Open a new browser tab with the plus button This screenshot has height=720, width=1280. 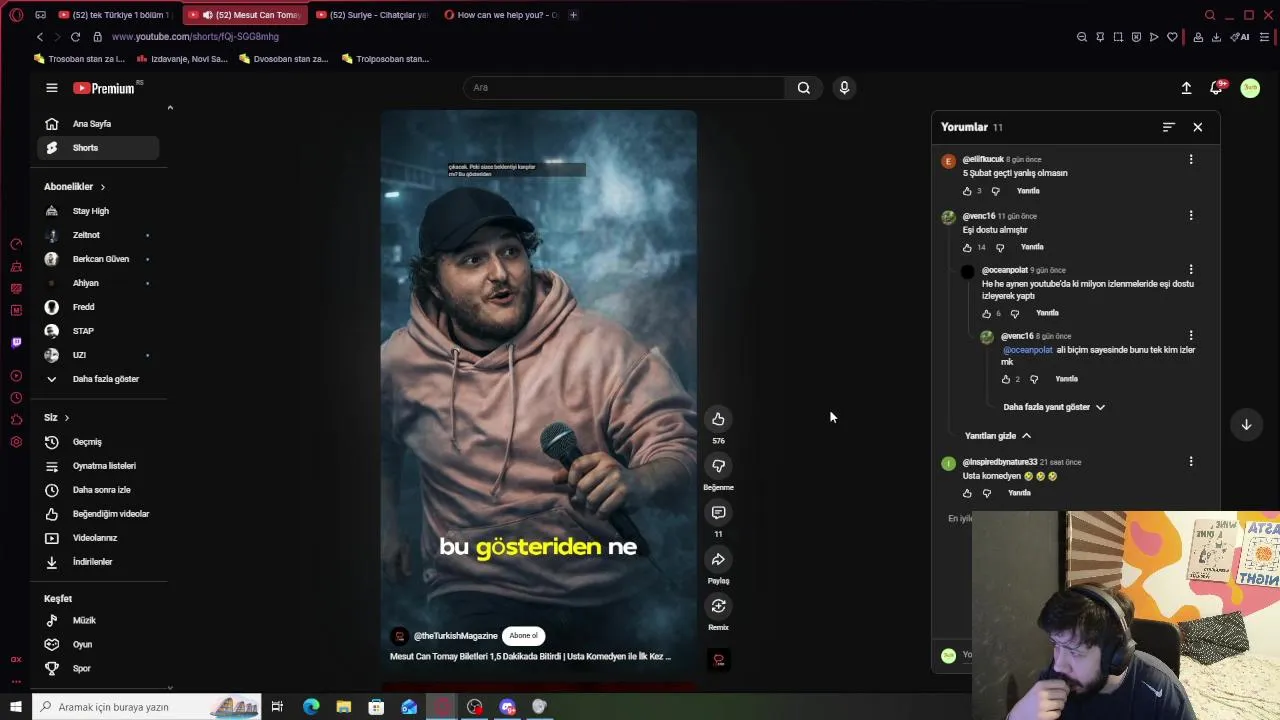573,15
